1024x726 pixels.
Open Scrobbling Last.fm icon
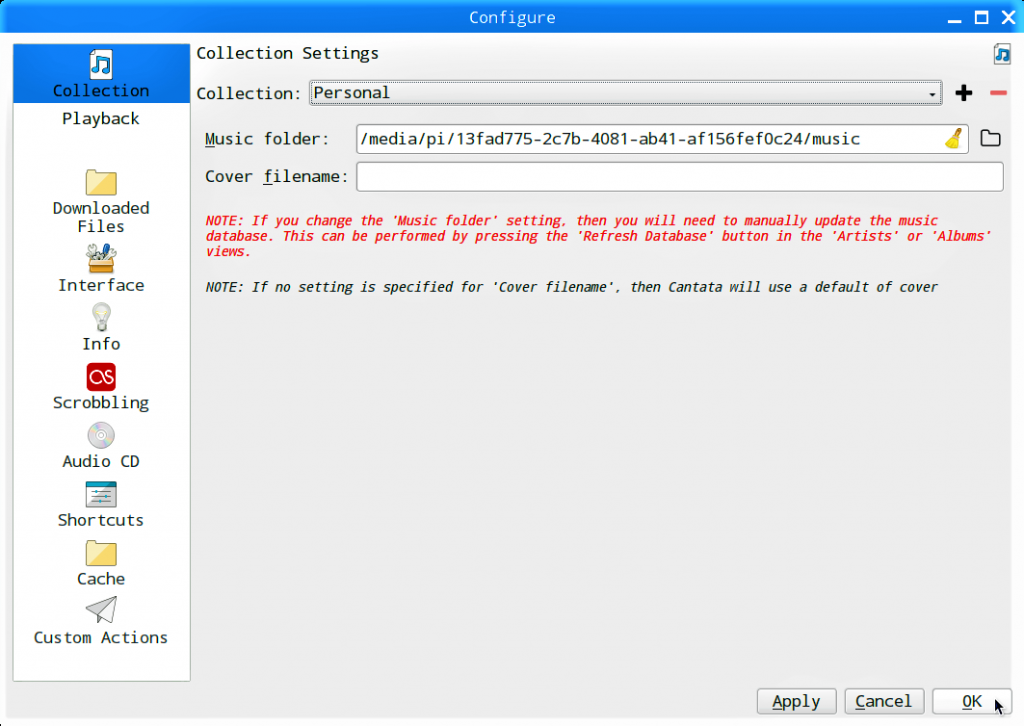pos(101,377)
